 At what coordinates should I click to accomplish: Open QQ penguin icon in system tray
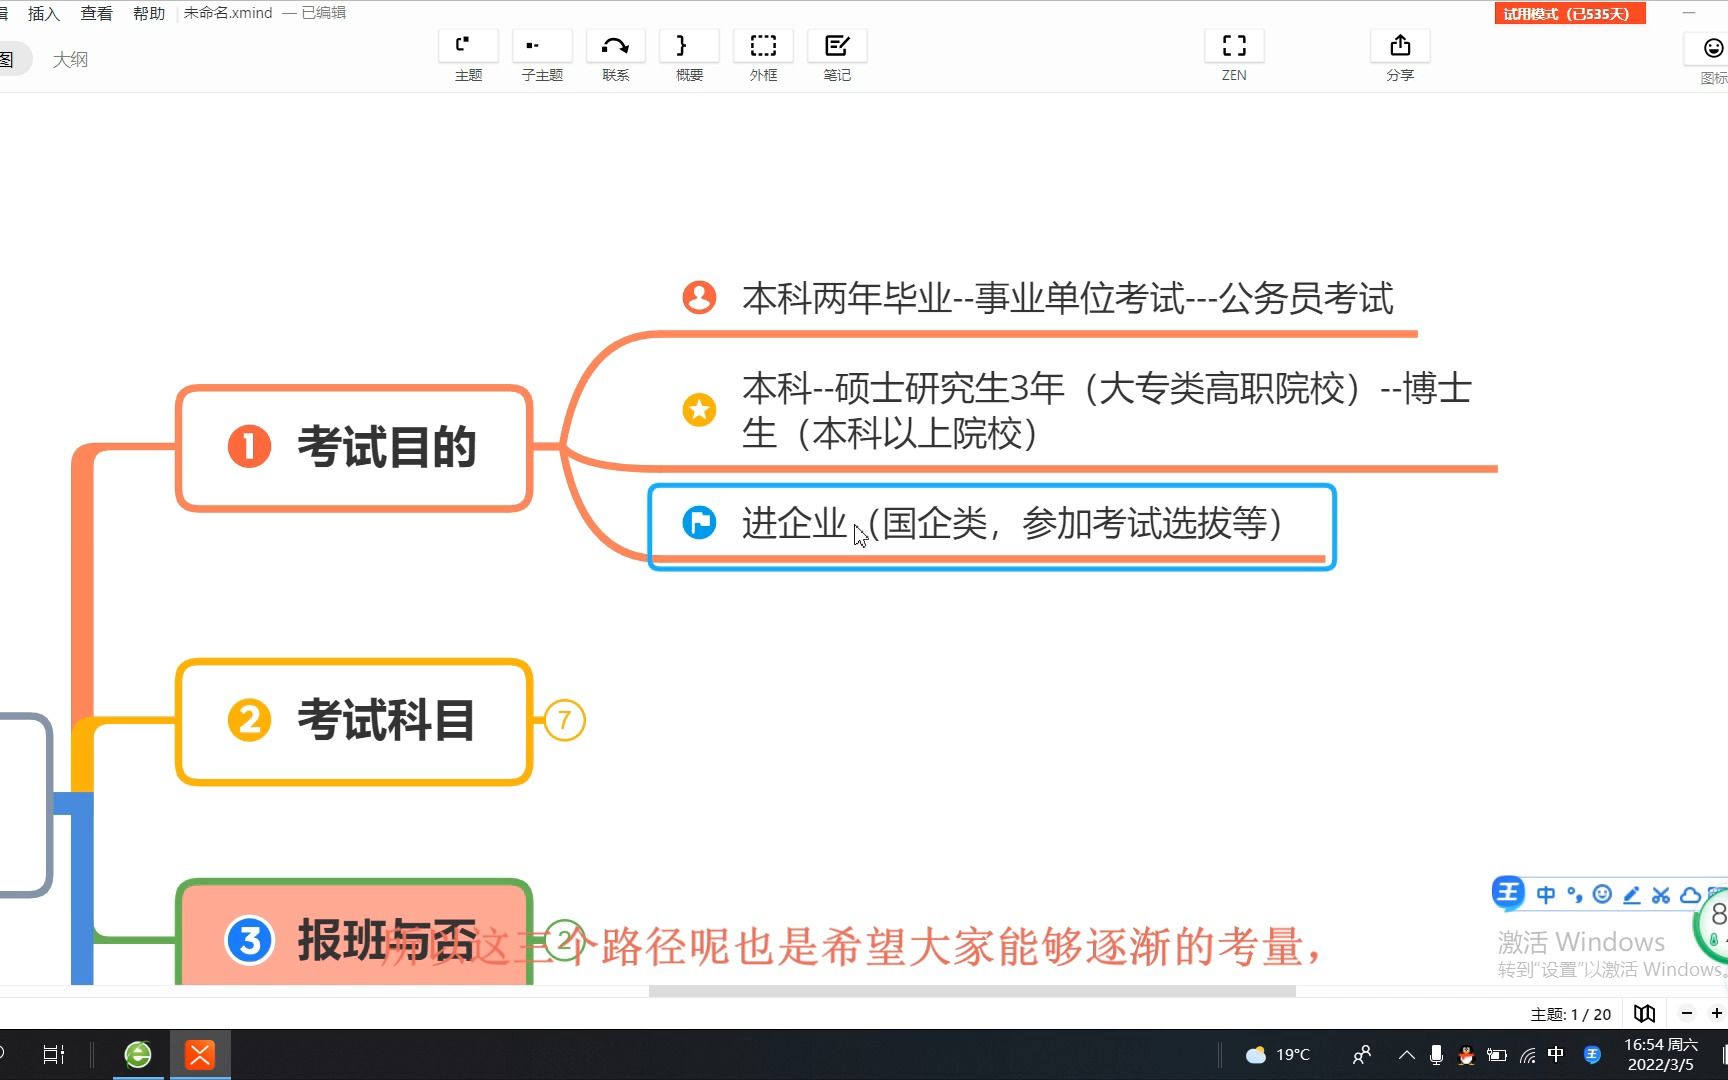[x=1466, y=1054]
